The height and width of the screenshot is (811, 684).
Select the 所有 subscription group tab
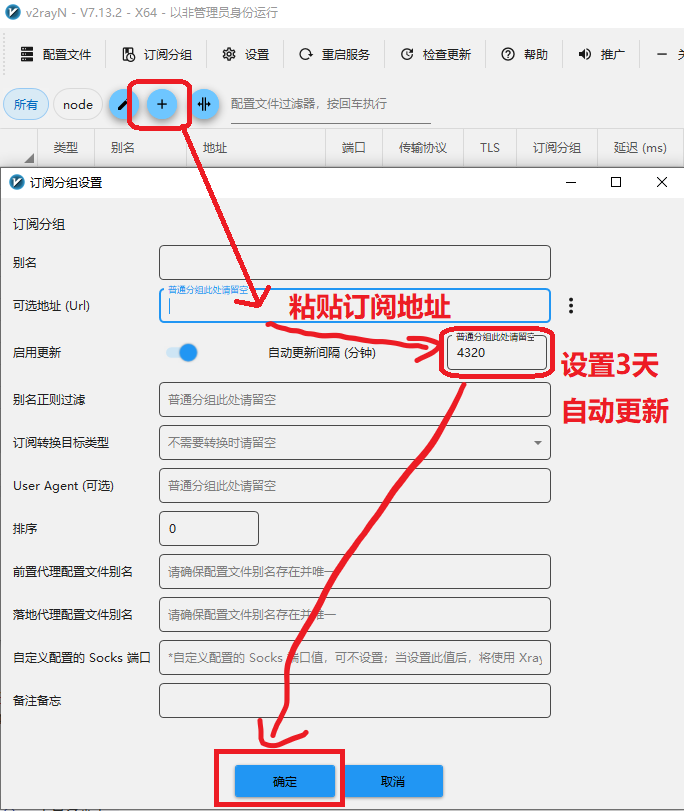[26, 104]
